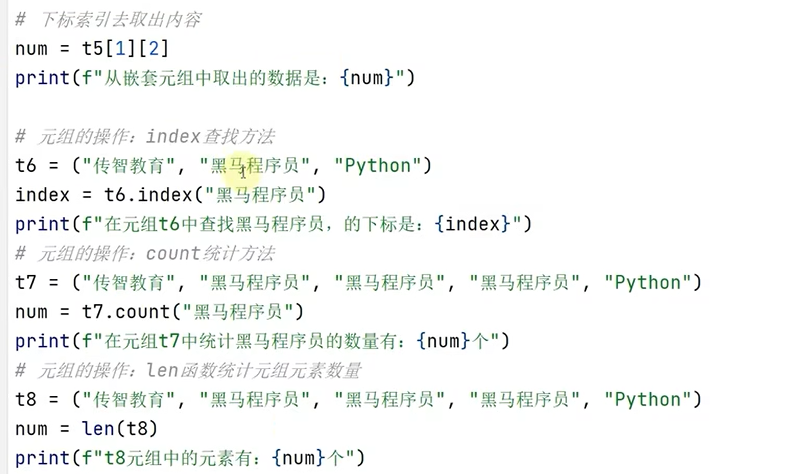
Task: Place cursor on t5[1][2] expression
Action: 125,49
